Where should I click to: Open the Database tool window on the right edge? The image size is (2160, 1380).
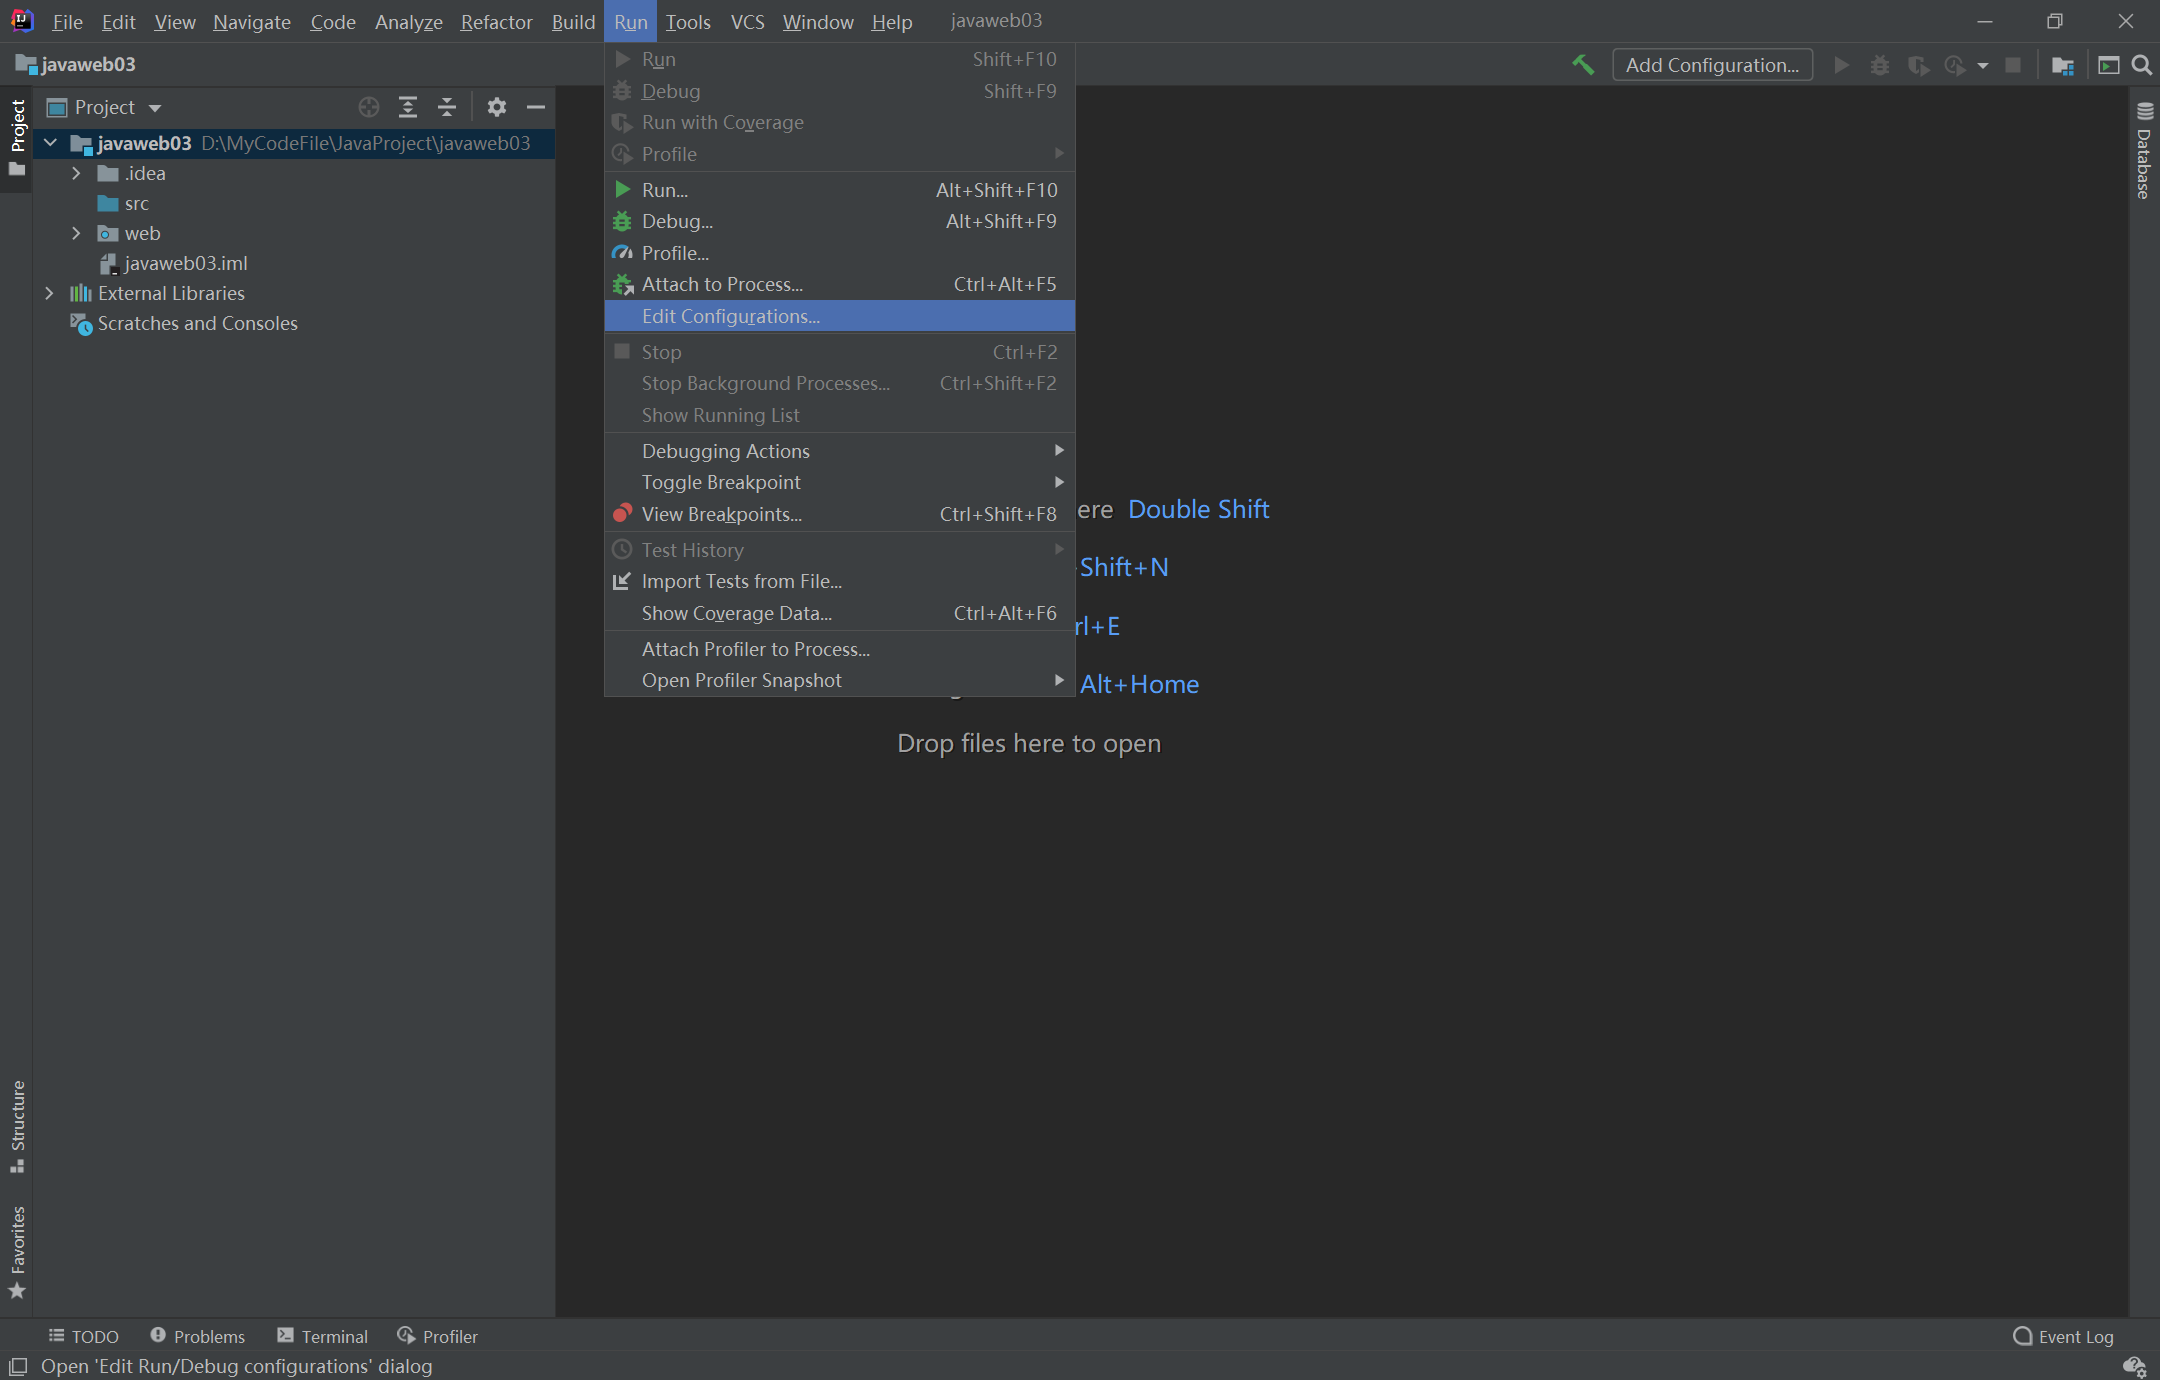point(2144,152)
